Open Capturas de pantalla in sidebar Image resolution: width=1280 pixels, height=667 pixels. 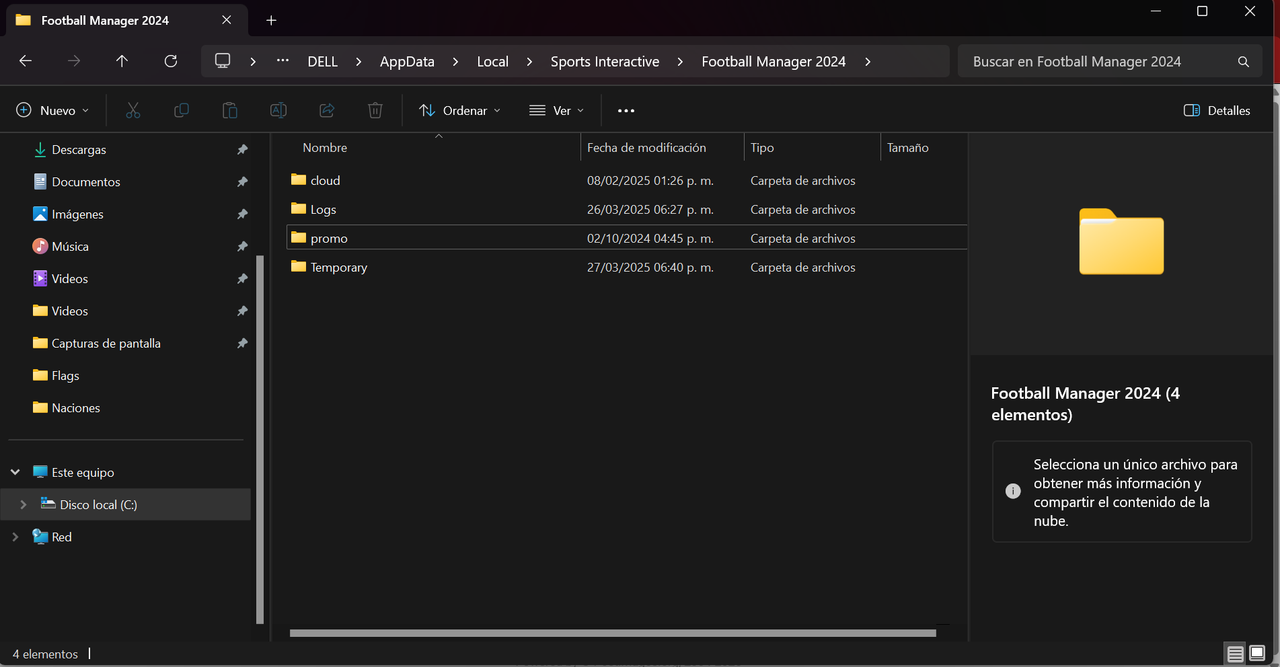click(106, 343)
